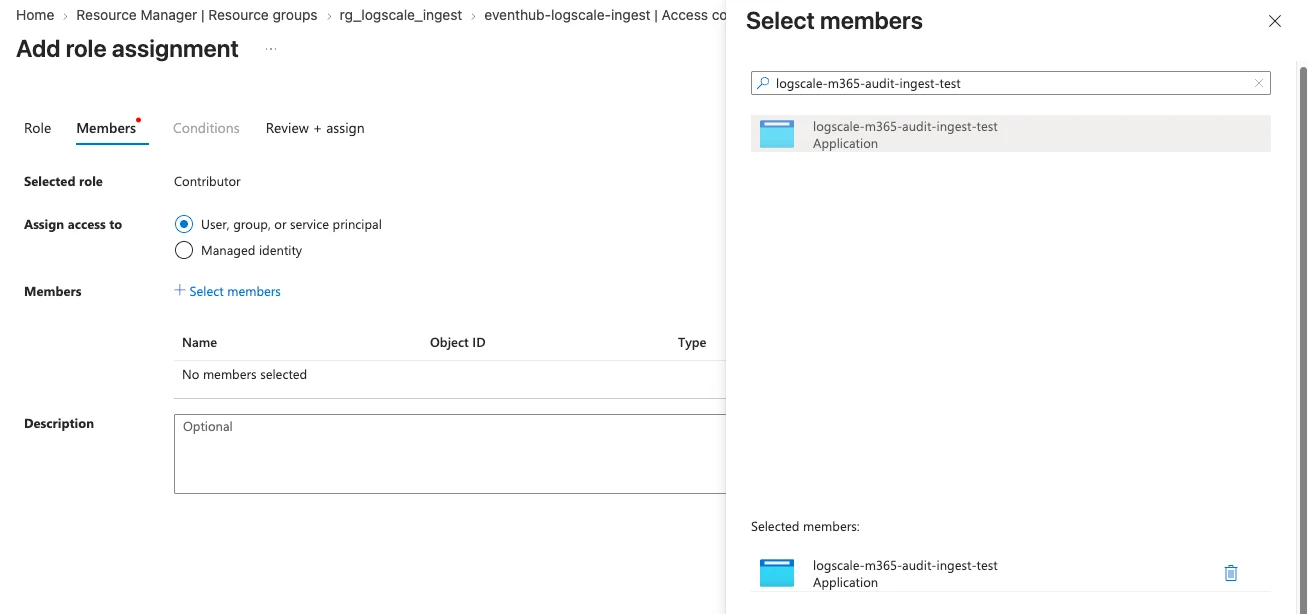The height and width of the screenshot is (614, 1308).
Task: Select User, group, or service principal option
Action: 183,224
